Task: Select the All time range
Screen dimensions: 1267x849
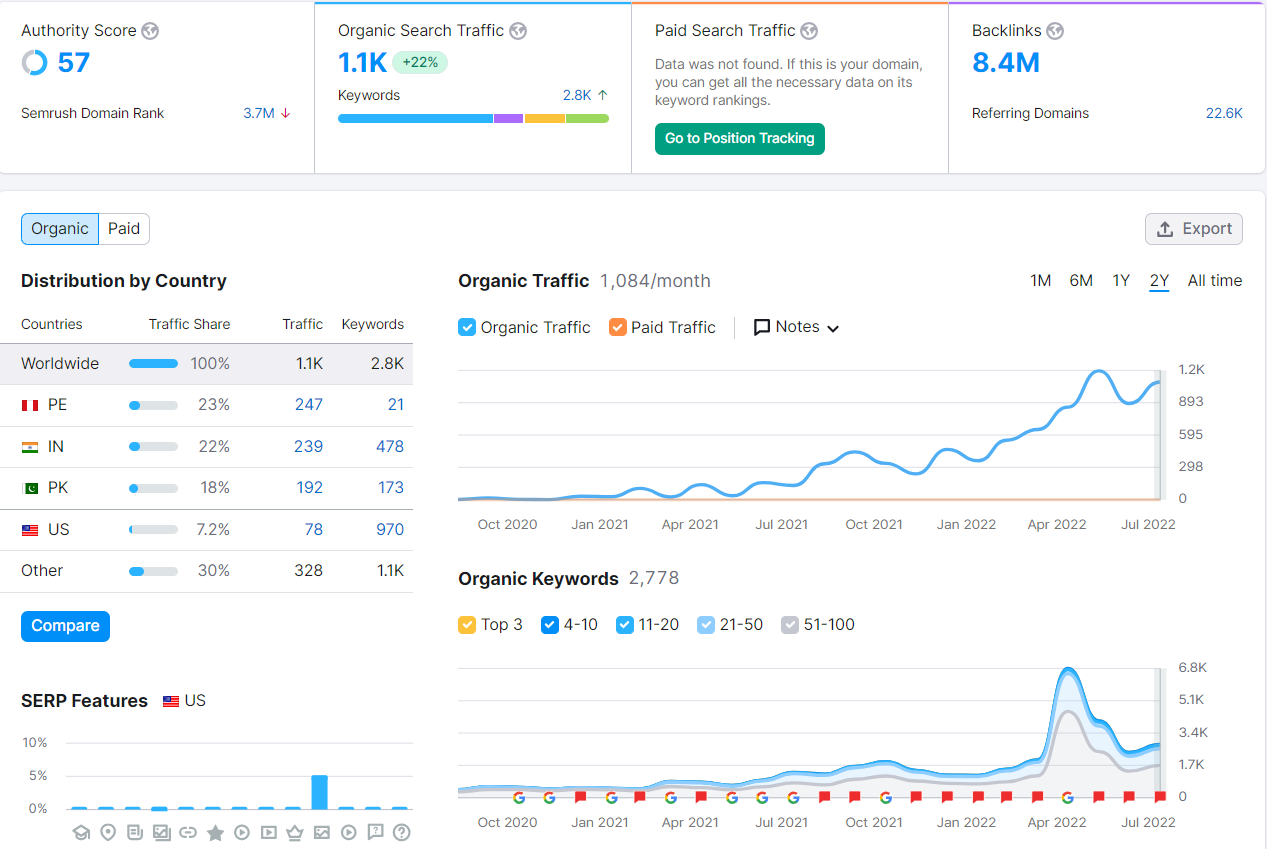Action: click(x=1215, y=281)
